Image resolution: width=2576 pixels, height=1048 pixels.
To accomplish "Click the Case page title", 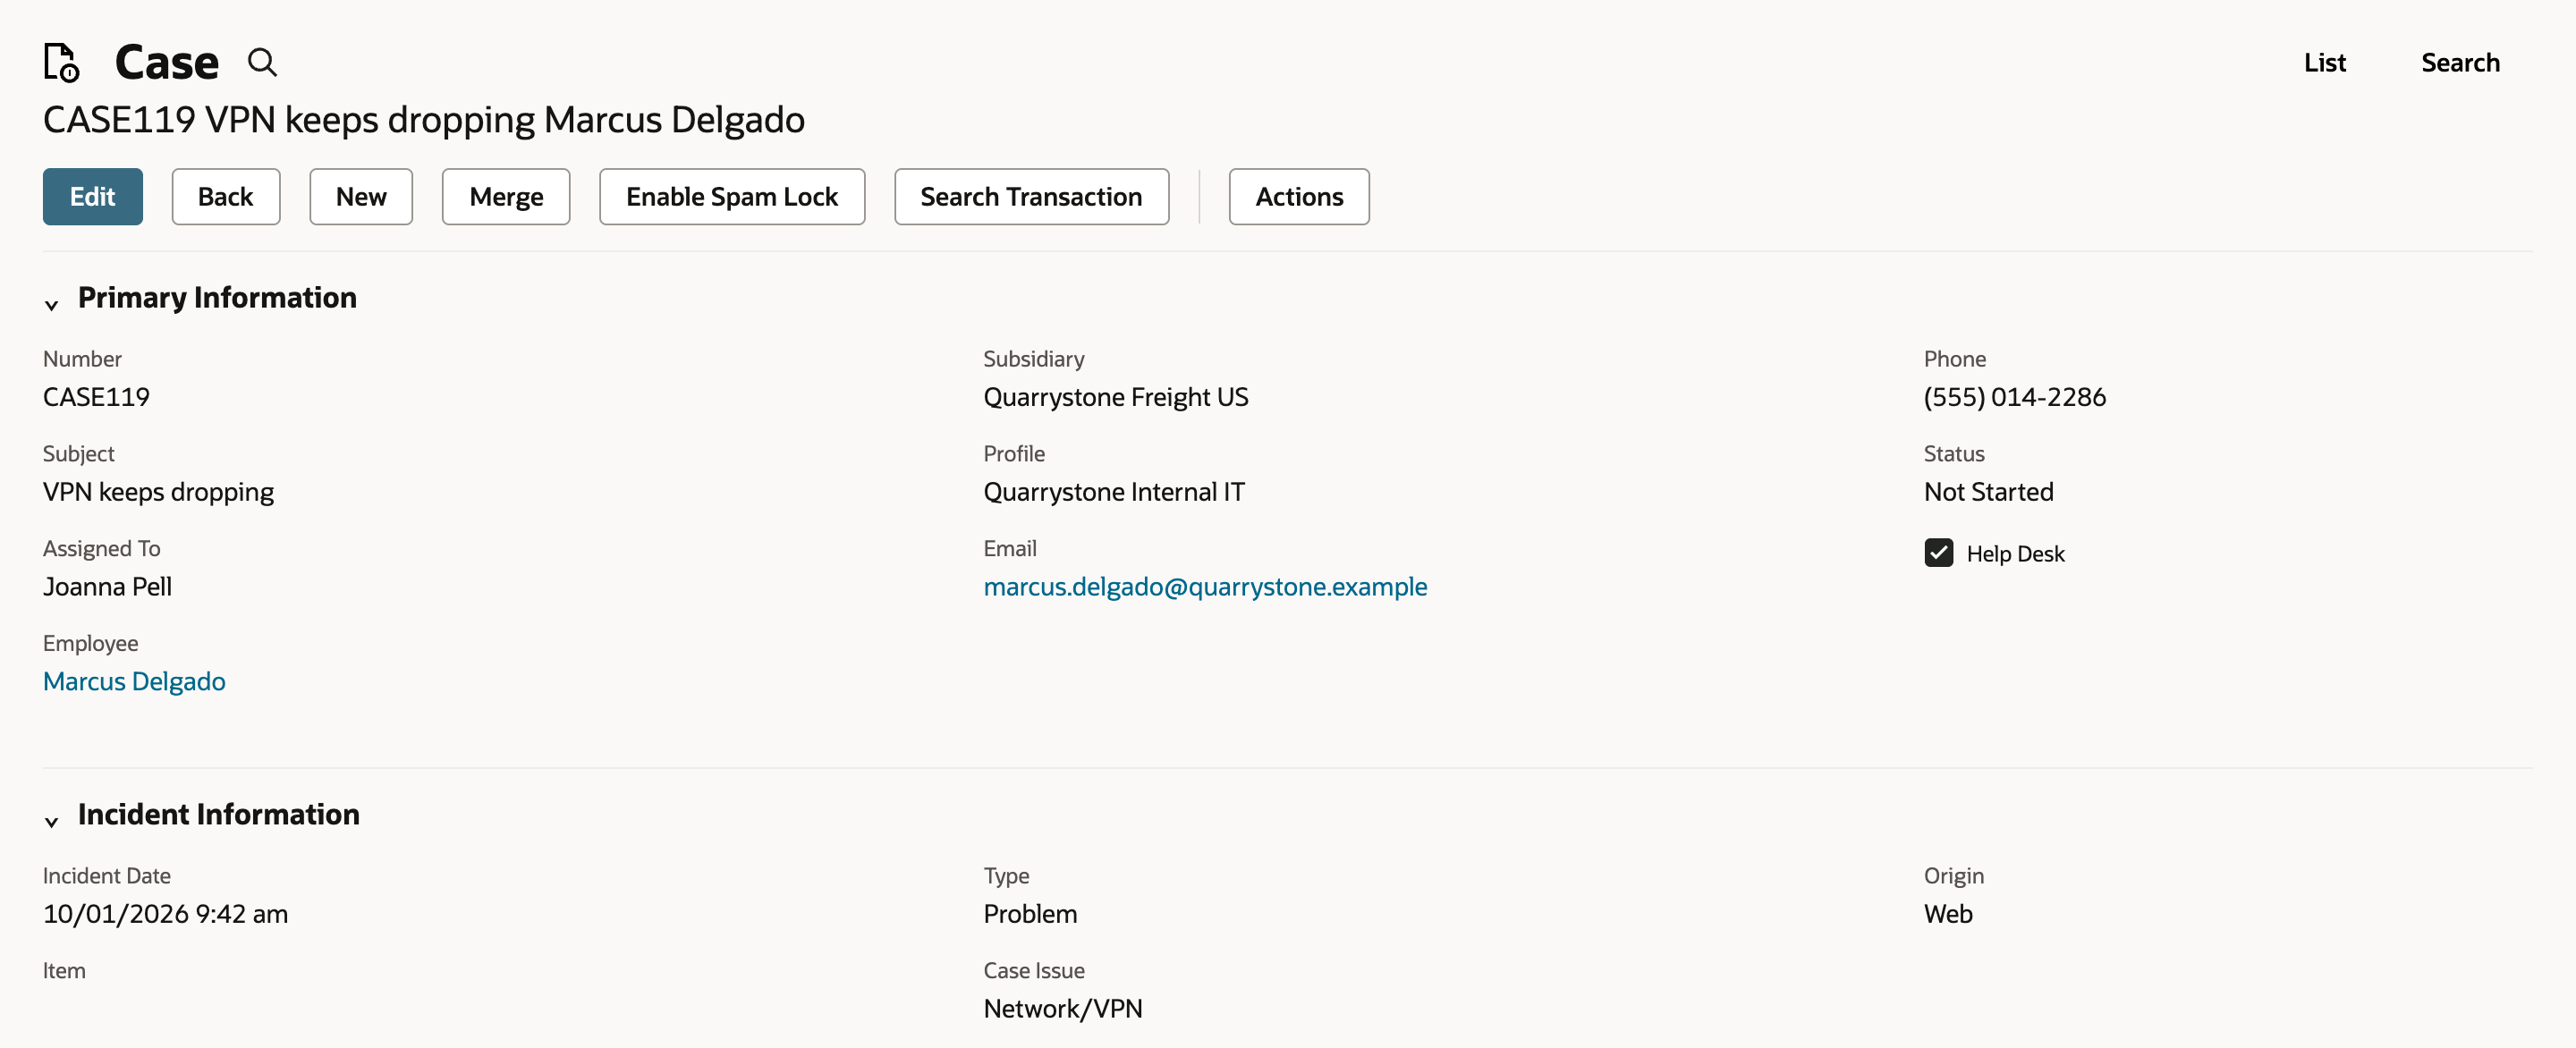I will pos(166,62).
